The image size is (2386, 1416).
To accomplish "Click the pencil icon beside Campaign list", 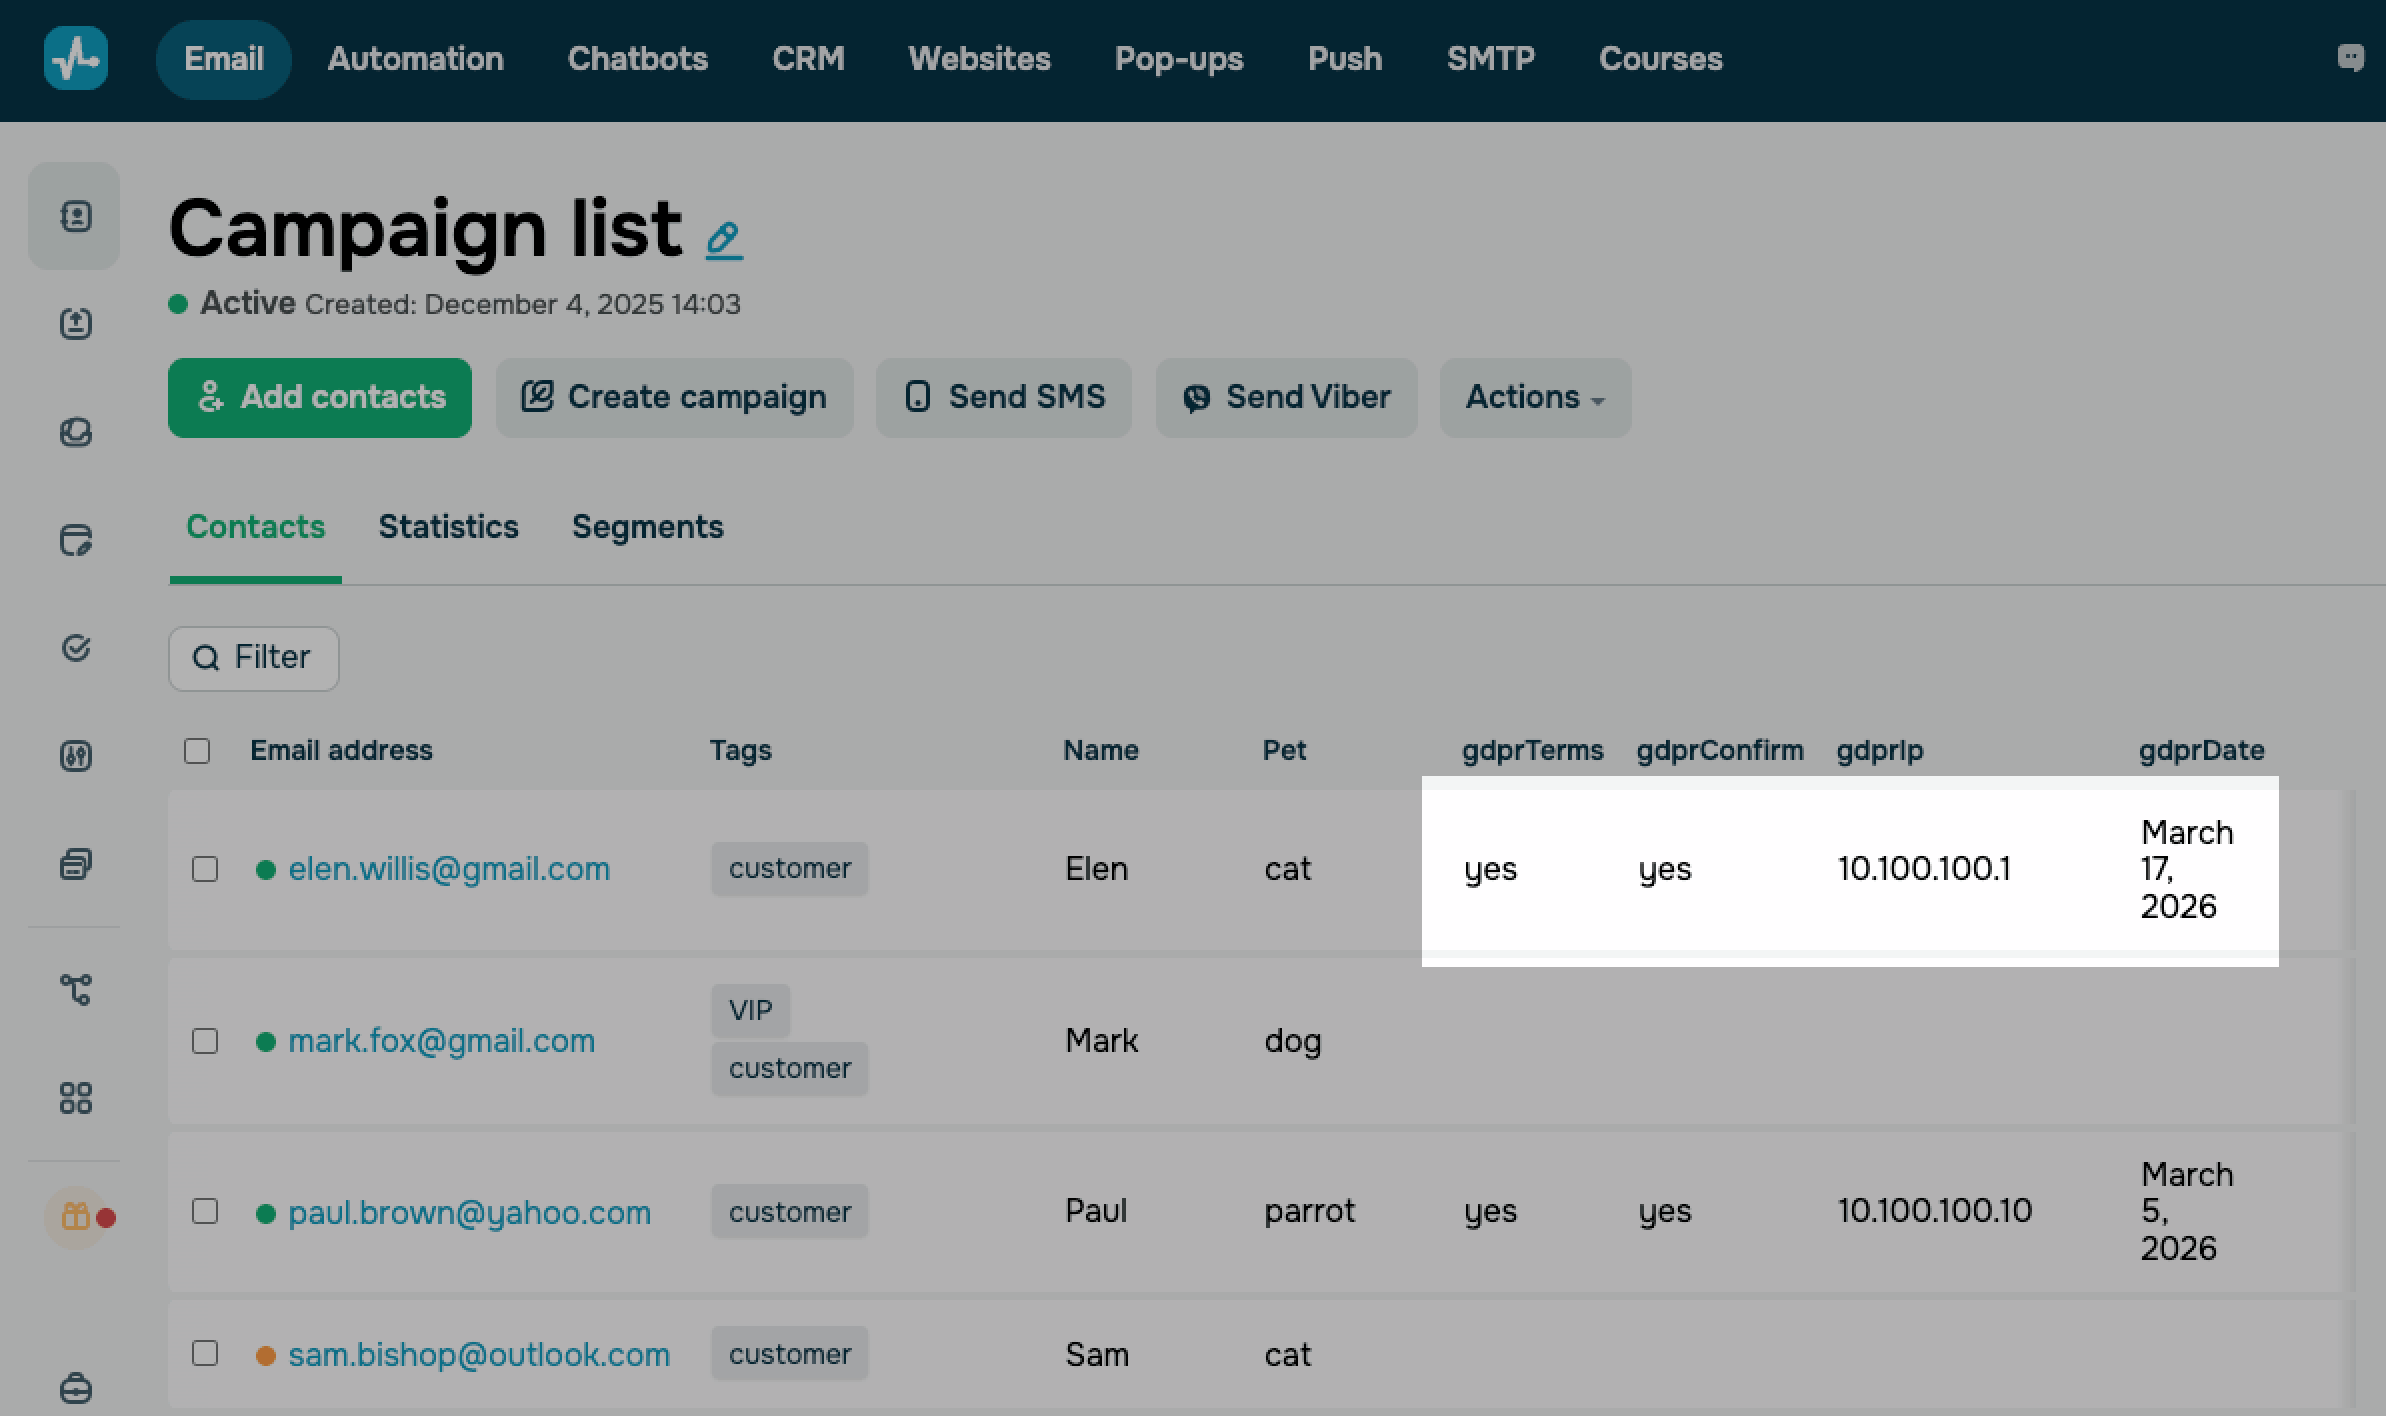I will (x=724, y=240).
